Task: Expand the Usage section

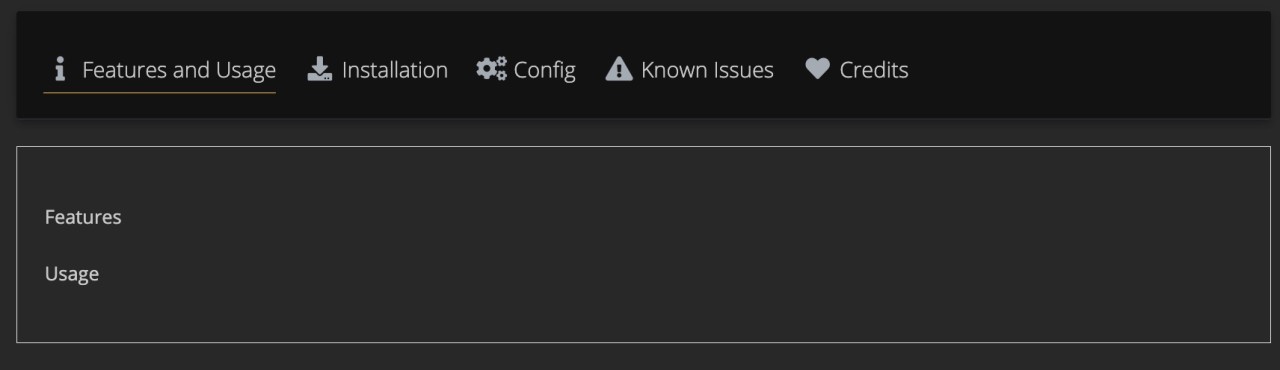Action: pos(72,273)
